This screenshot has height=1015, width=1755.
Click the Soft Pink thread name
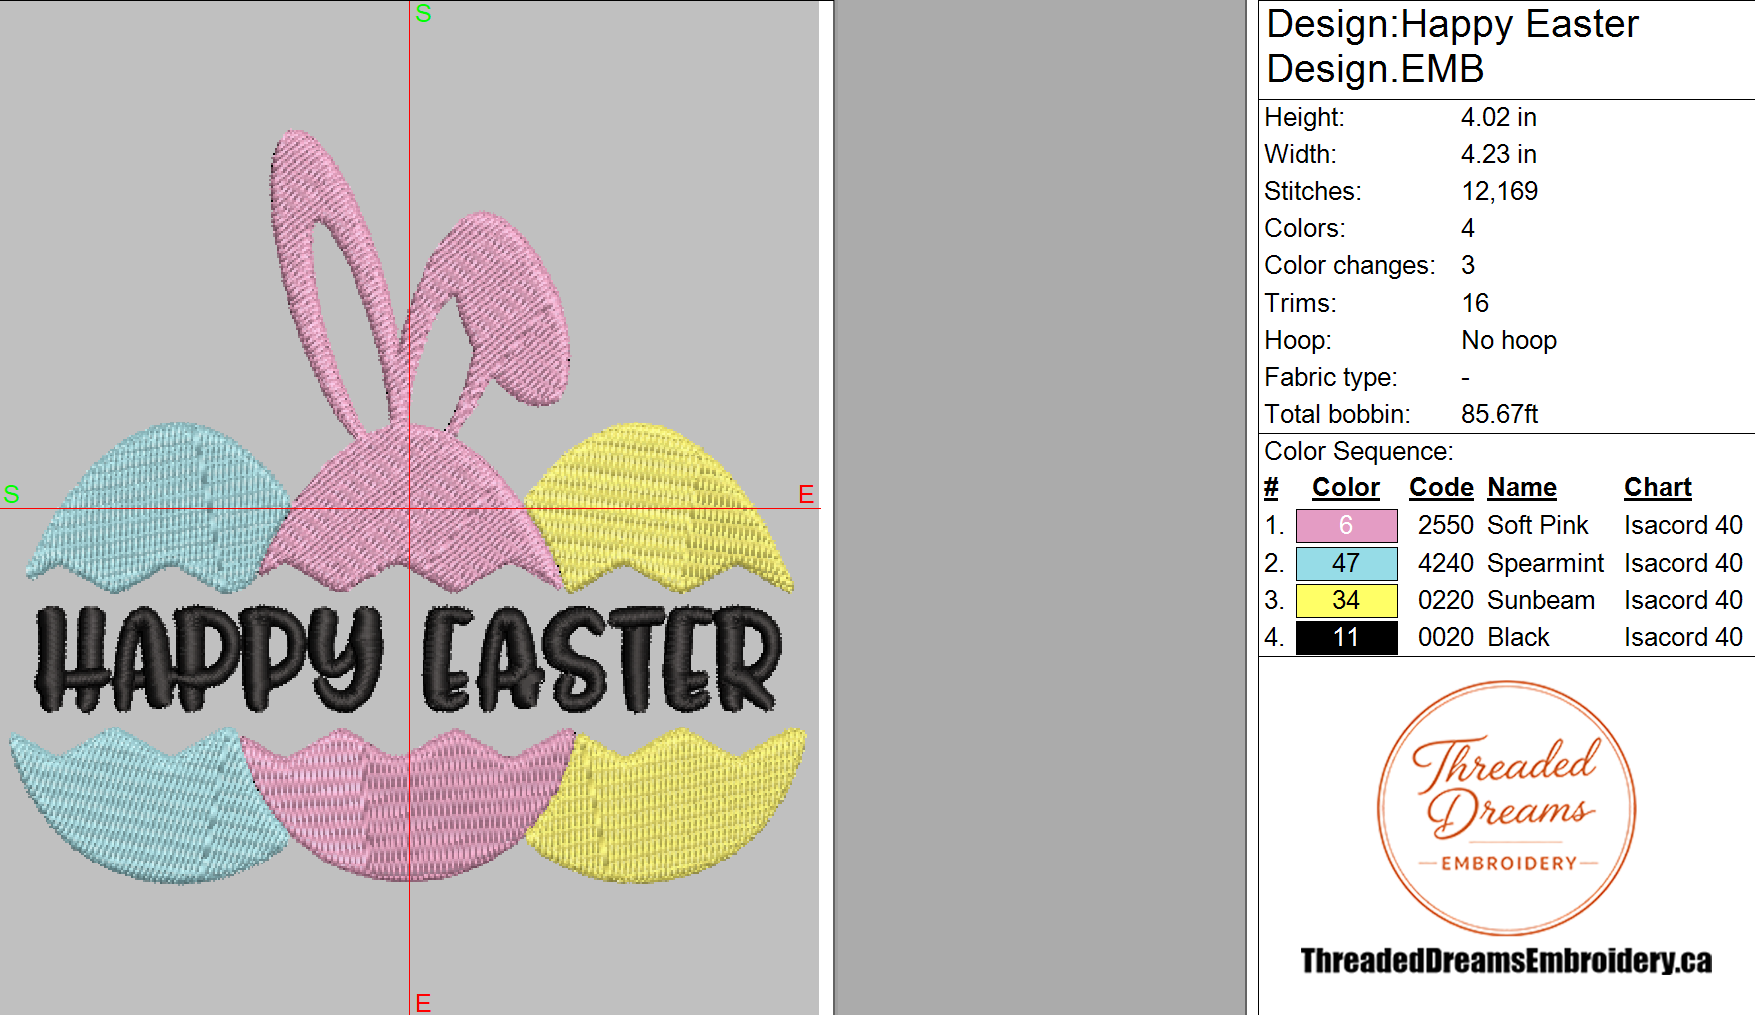click(x=1537, y=525)
